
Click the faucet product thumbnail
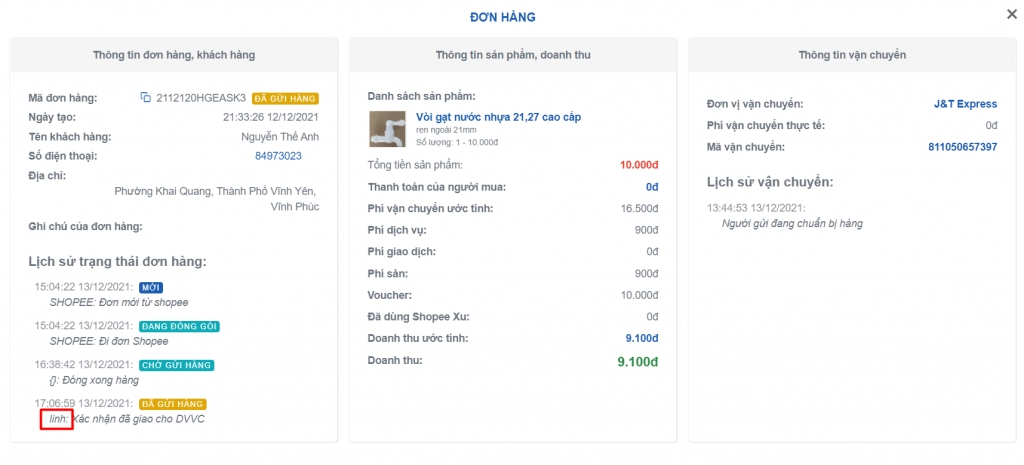tap(387, 128)
